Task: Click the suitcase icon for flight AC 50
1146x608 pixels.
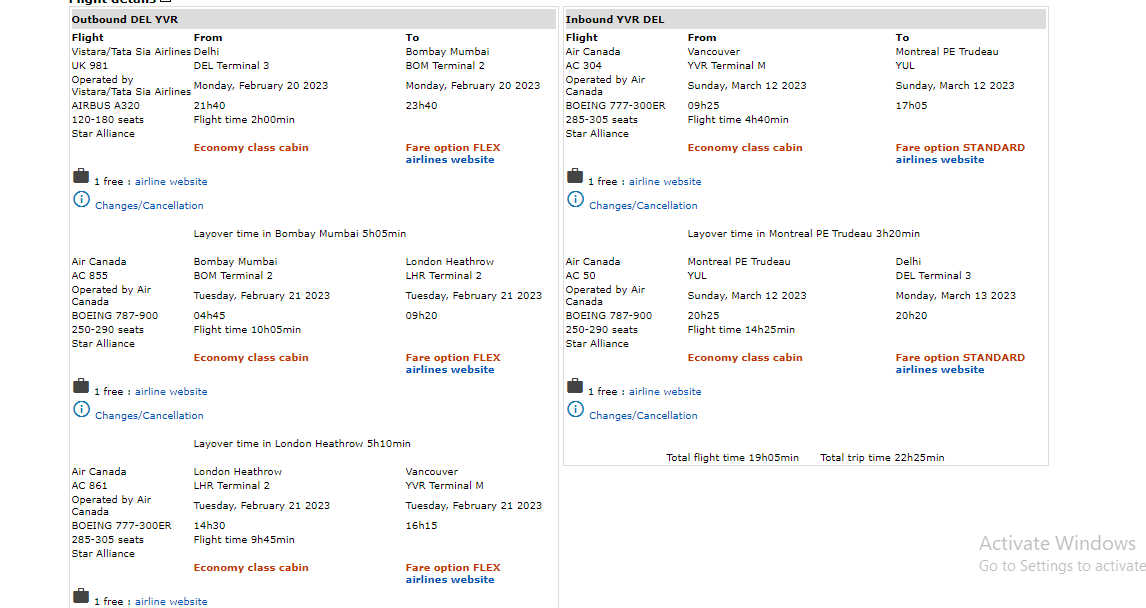Action: [575, 387]
